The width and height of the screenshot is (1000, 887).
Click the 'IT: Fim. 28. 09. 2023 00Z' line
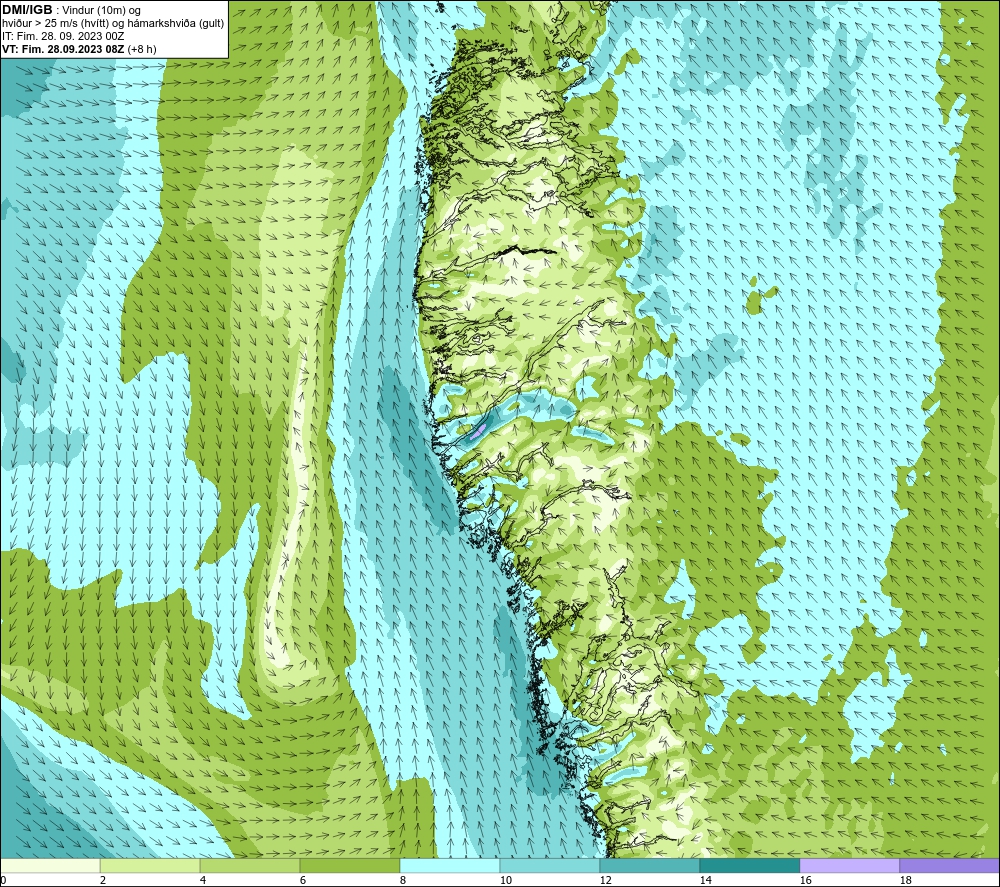tap(61, 36)
